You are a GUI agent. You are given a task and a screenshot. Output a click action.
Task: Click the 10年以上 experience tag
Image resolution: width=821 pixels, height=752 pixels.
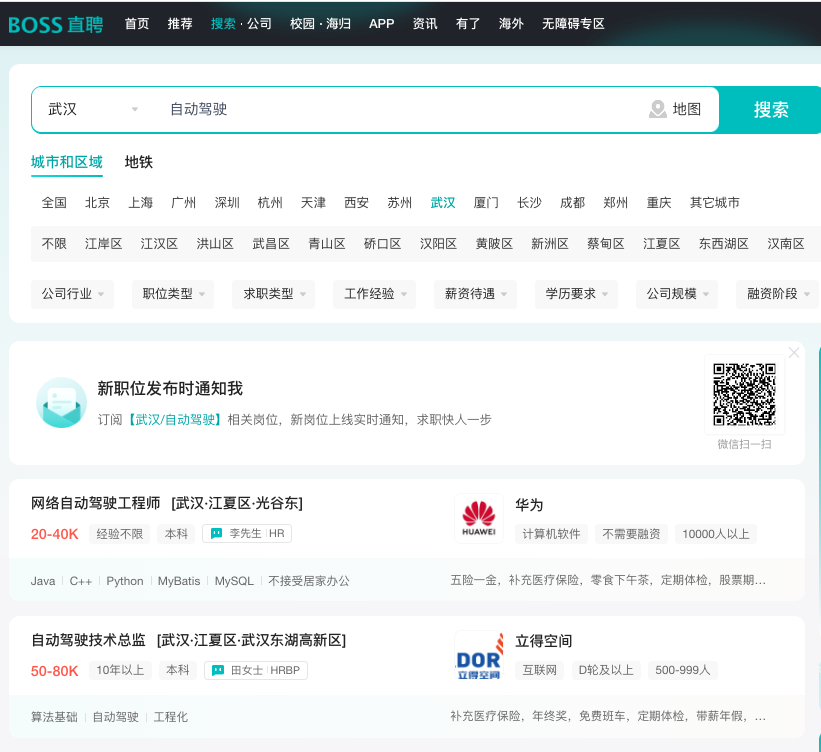120,670
